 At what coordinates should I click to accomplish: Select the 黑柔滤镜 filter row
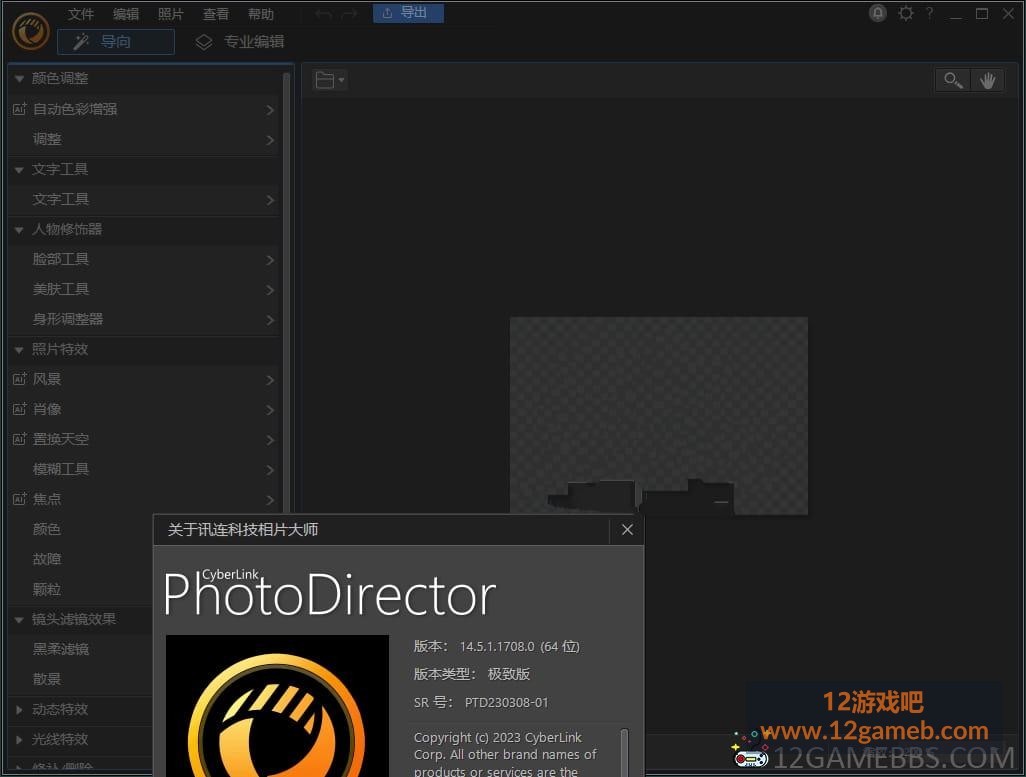(80, 649)
